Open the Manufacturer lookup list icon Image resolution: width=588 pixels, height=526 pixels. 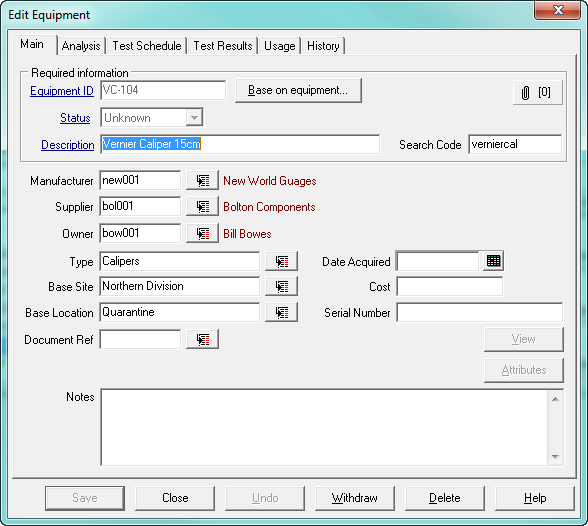[x=202, y=180]
